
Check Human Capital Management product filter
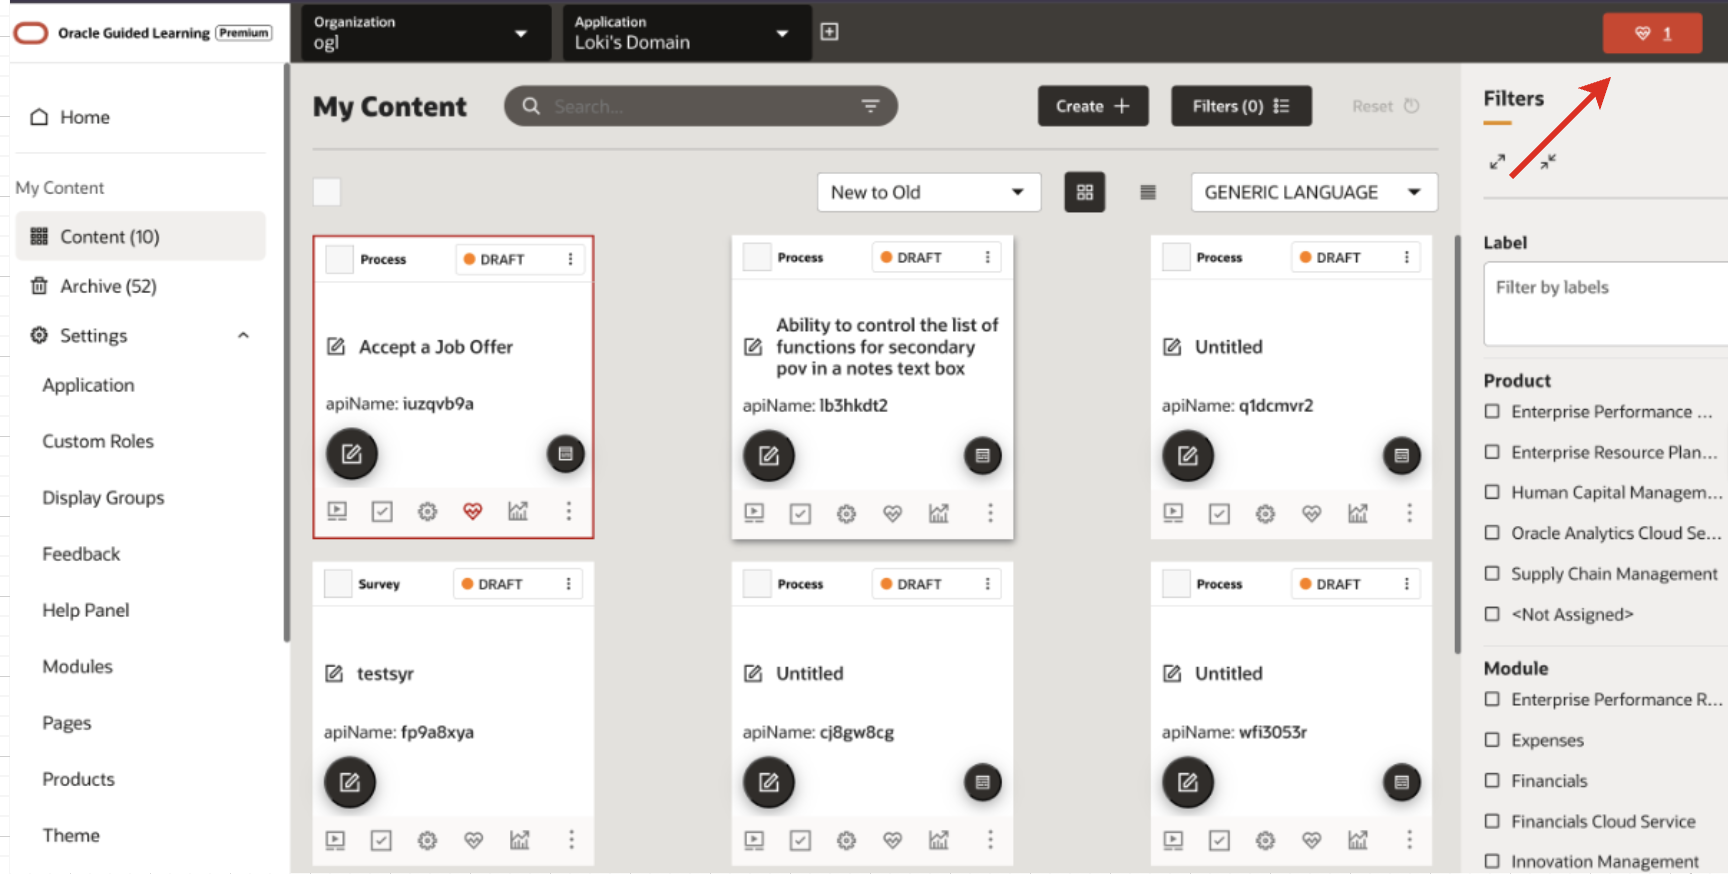pyautogui.click(x=1492, y=492)
